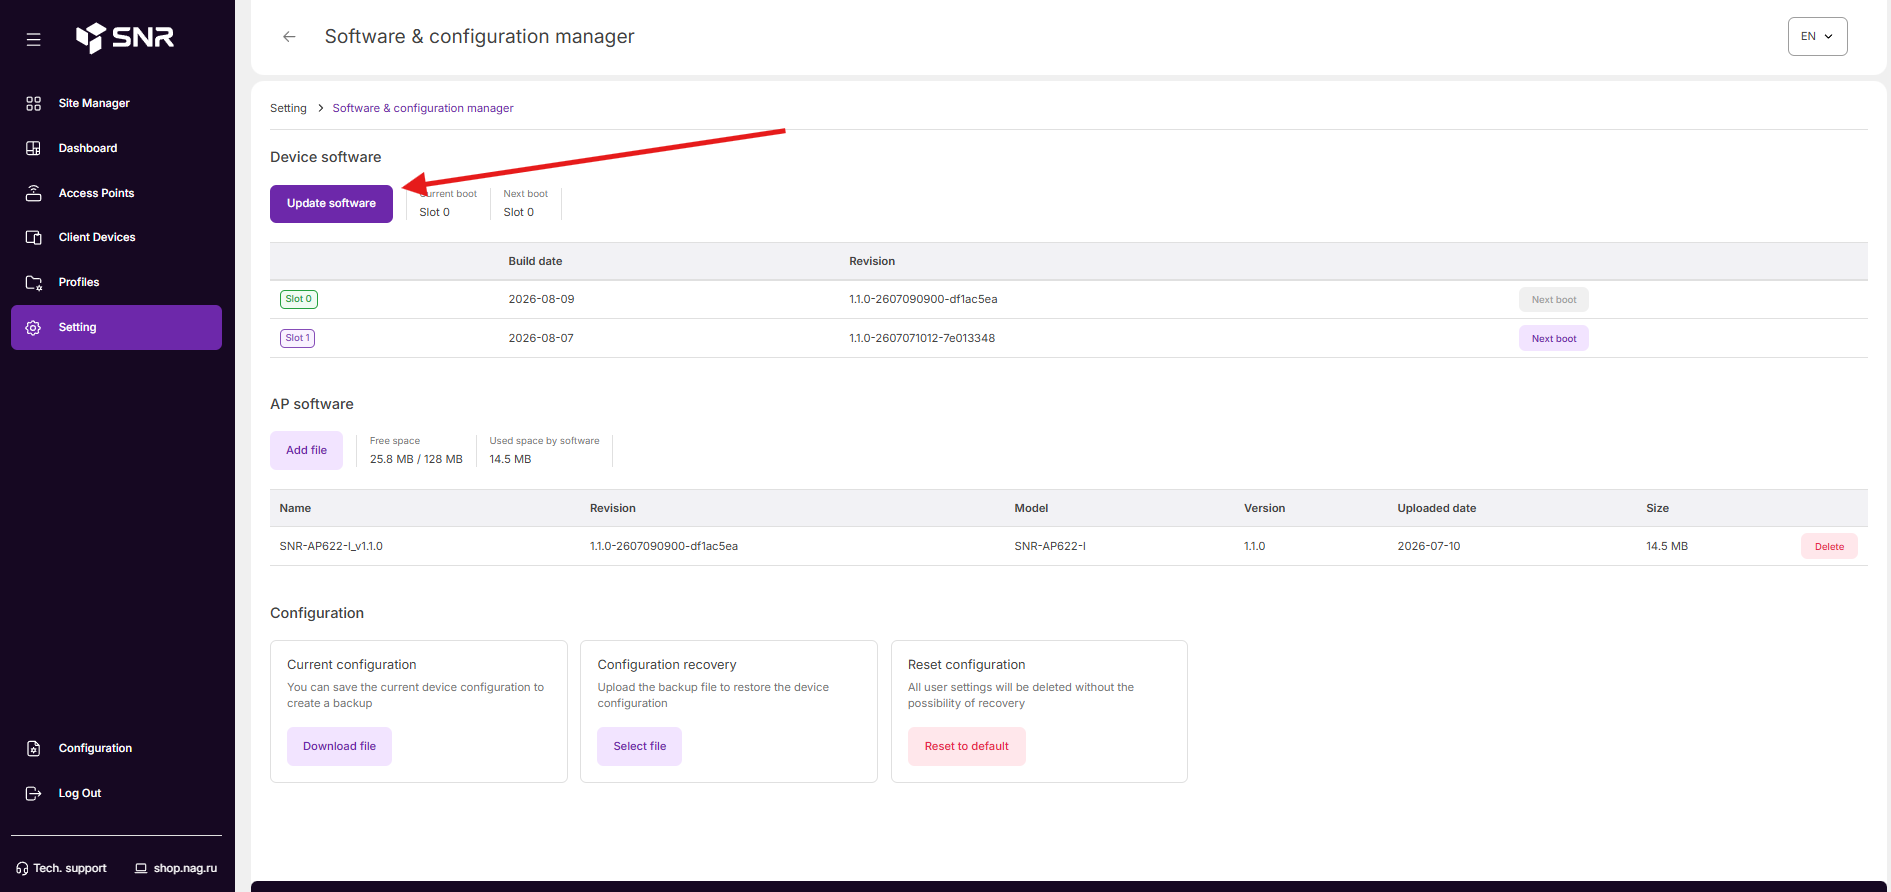This screenshot has height=892, width=1891.
Task: Go back using the arrow icon
Action: pos(289,37)
